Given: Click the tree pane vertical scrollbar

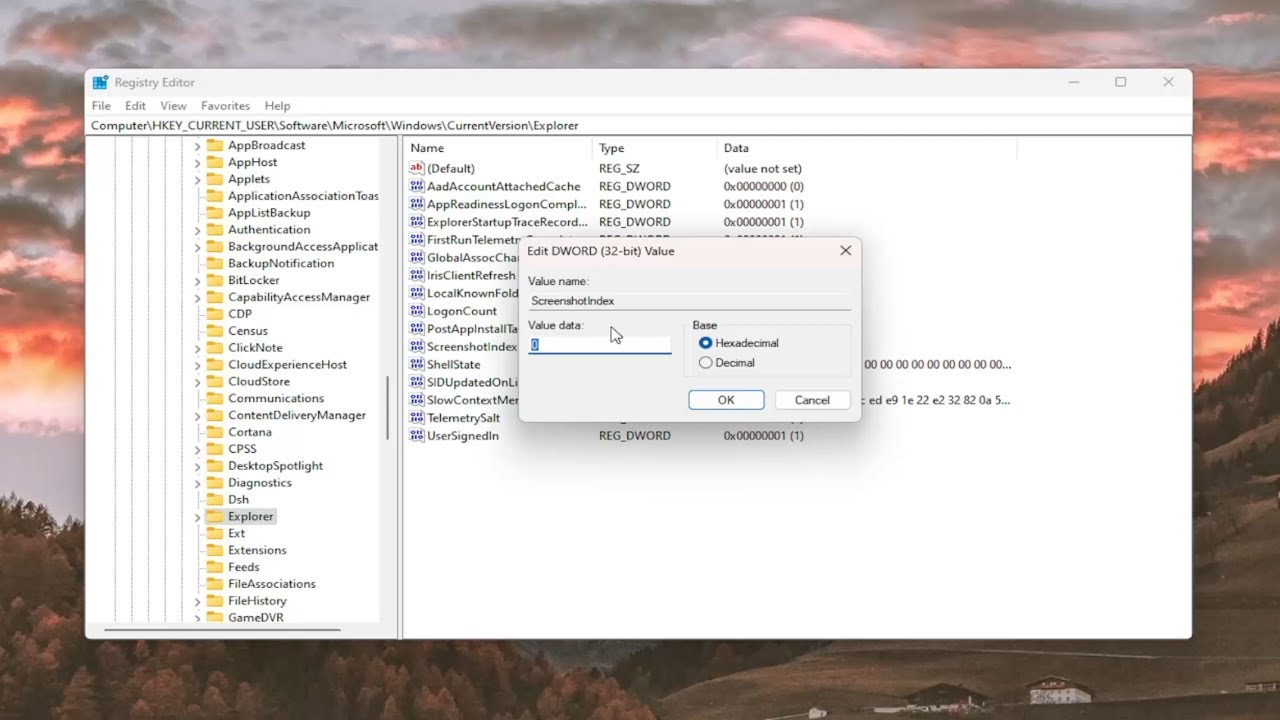Looking at the screenshot, I should tap(387, 408).
